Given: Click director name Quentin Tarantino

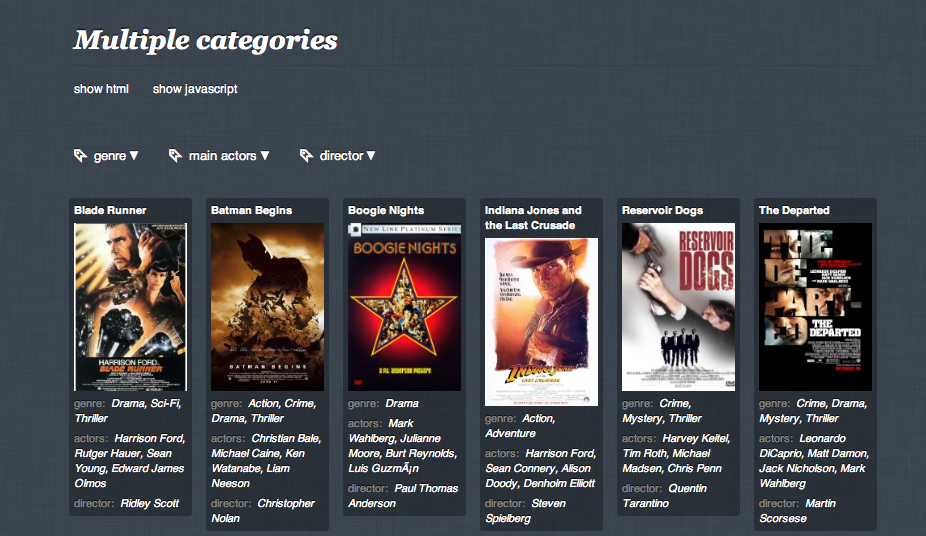Looking at the screenshot, I should tap(665, 496).
